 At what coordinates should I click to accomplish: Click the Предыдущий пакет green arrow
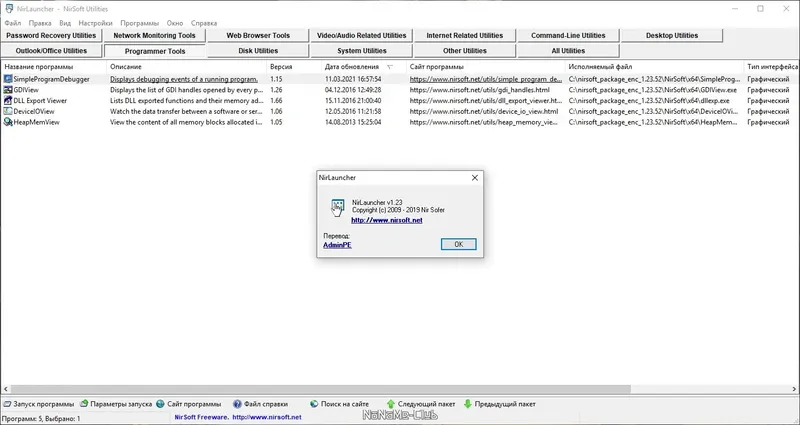(467, 404)
